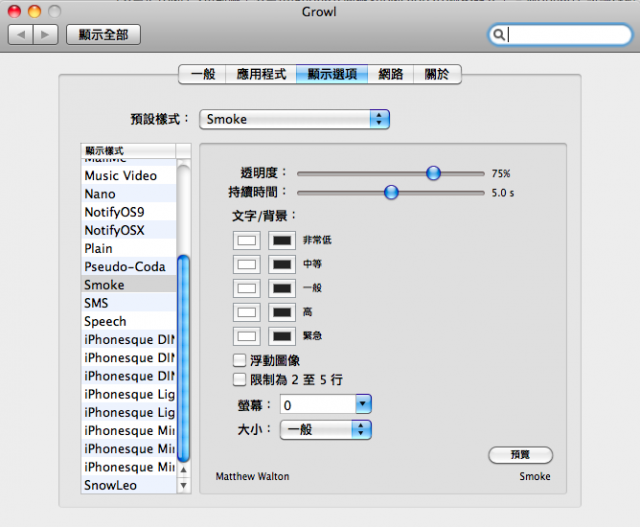Open text color well for 緊急

click(247, 336)
